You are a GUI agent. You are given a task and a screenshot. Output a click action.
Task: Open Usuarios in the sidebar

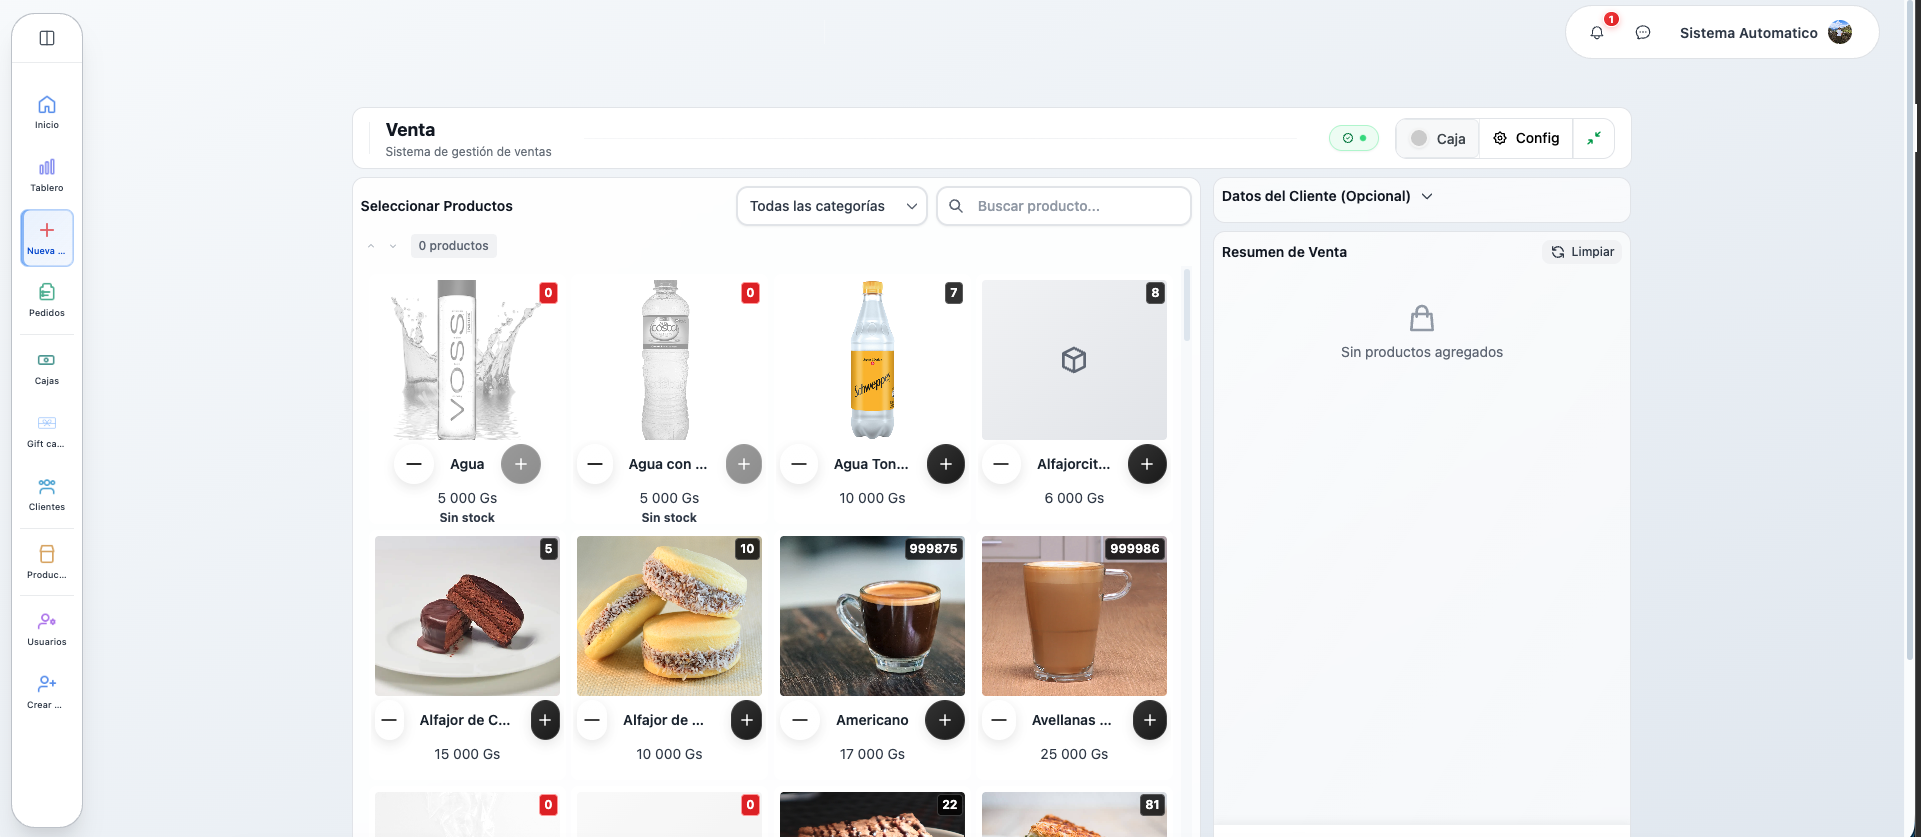47,629
